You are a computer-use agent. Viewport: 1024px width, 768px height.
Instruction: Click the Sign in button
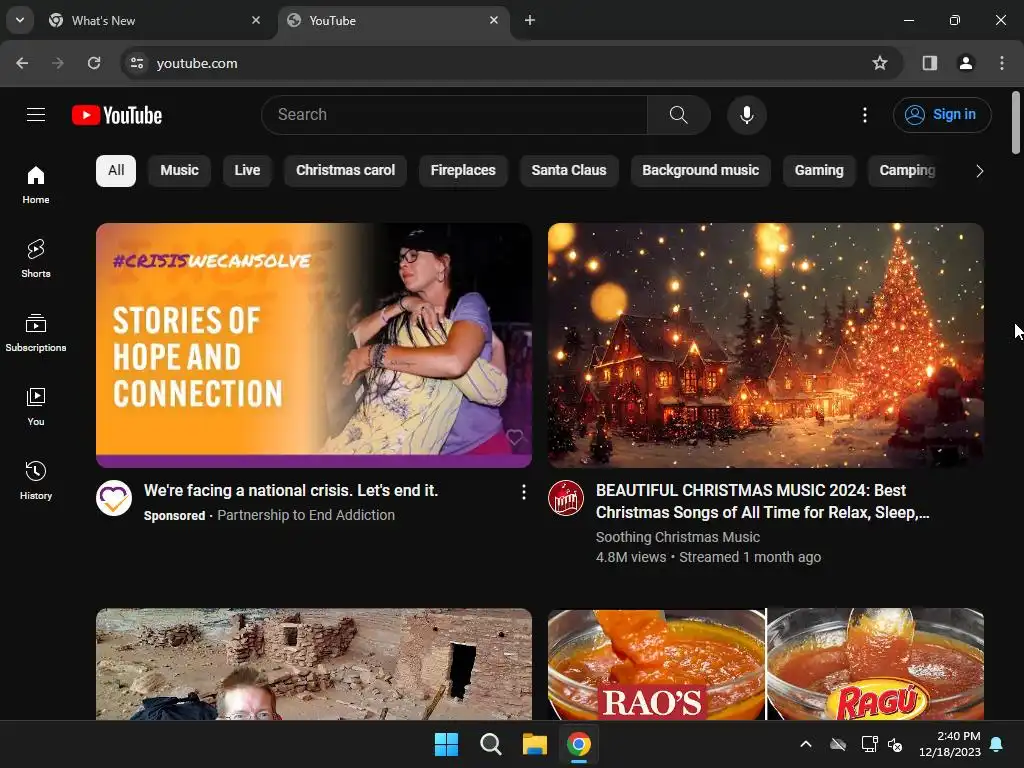coord(942,115)
